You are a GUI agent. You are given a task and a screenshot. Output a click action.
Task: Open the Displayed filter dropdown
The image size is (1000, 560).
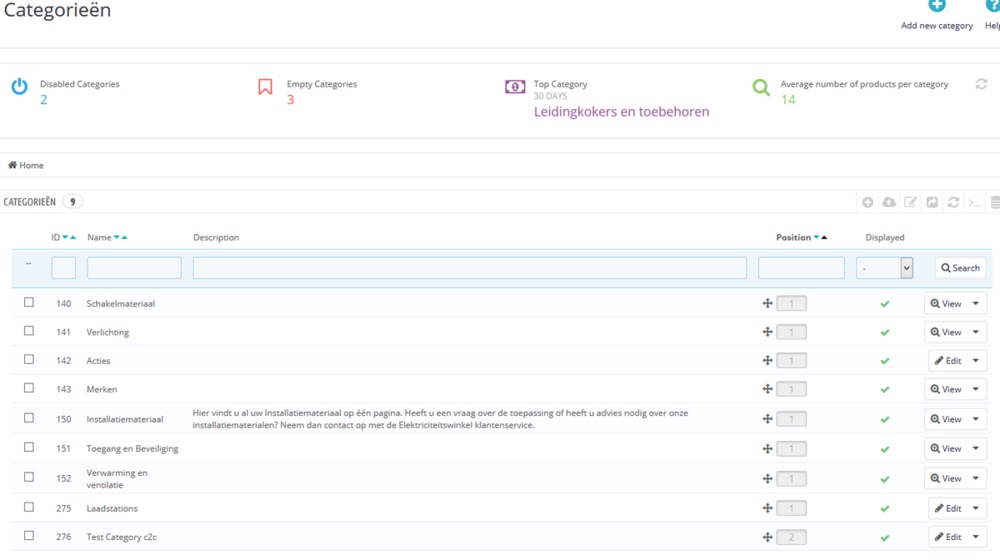(885, 268)
